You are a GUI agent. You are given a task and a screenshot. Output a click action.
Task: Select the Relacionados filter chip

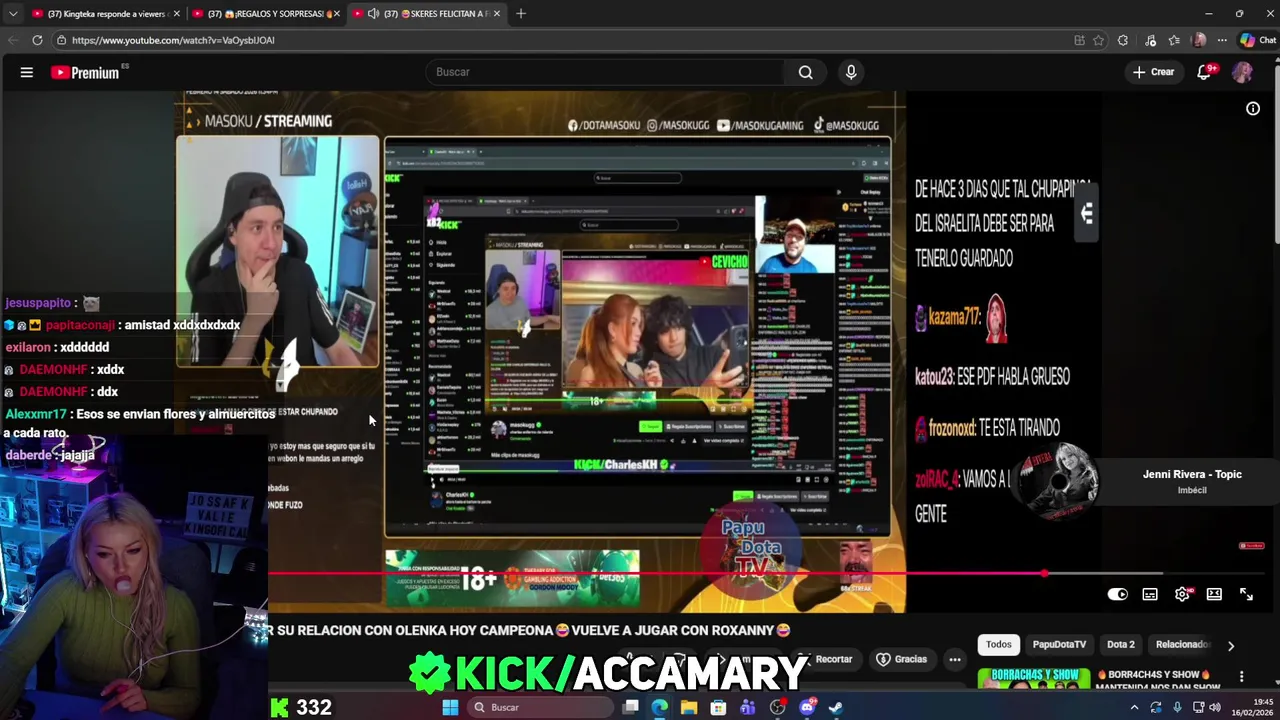(1183, 645)
